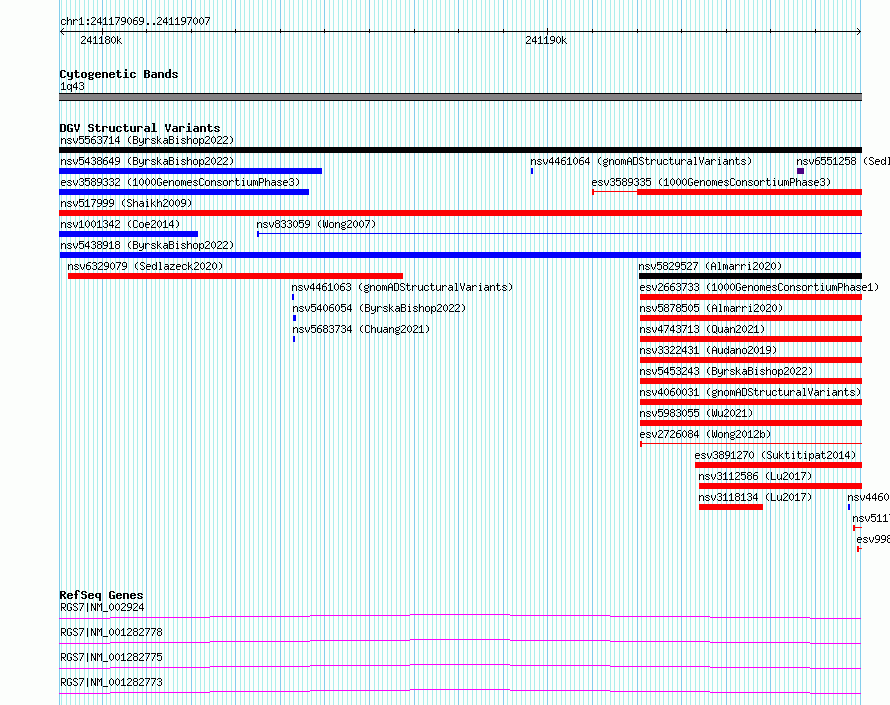Click the 241180k ruler tick label
This screenshot has height=705, width=890.
pyautogui.click(x=101, y=40)
